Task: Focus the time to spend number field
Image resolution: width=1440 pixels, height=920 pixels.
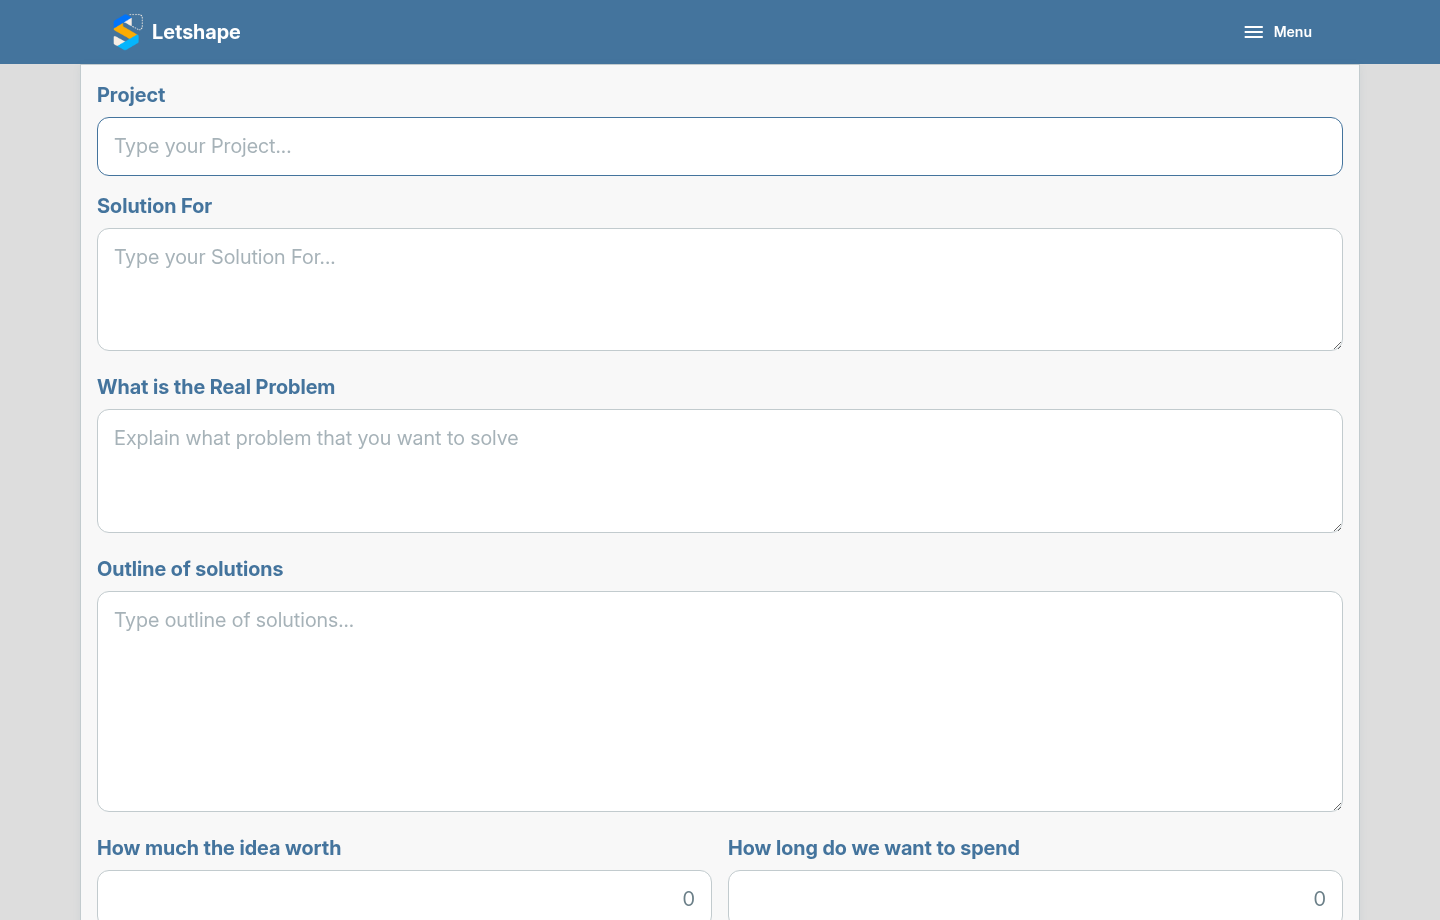Action: (x=1035, y=896)
